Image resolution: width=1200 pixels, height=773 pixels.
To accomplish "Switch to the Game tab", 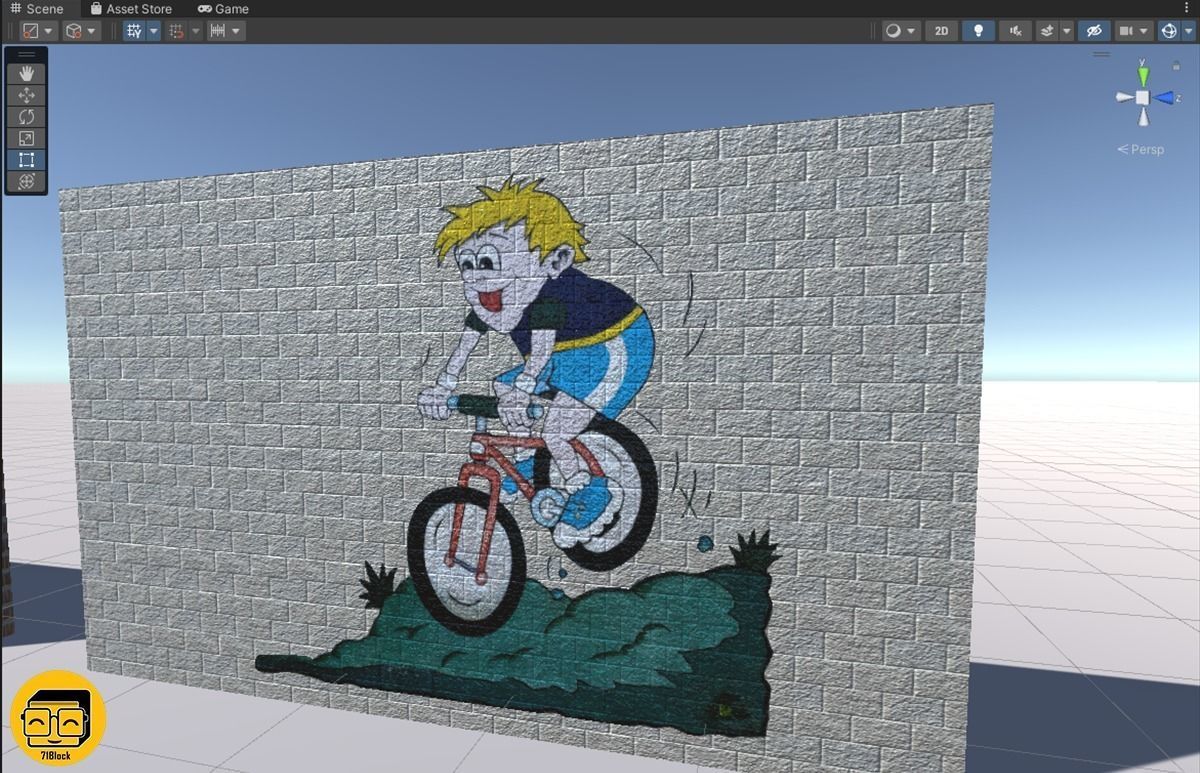I will [x=223, y=9].
